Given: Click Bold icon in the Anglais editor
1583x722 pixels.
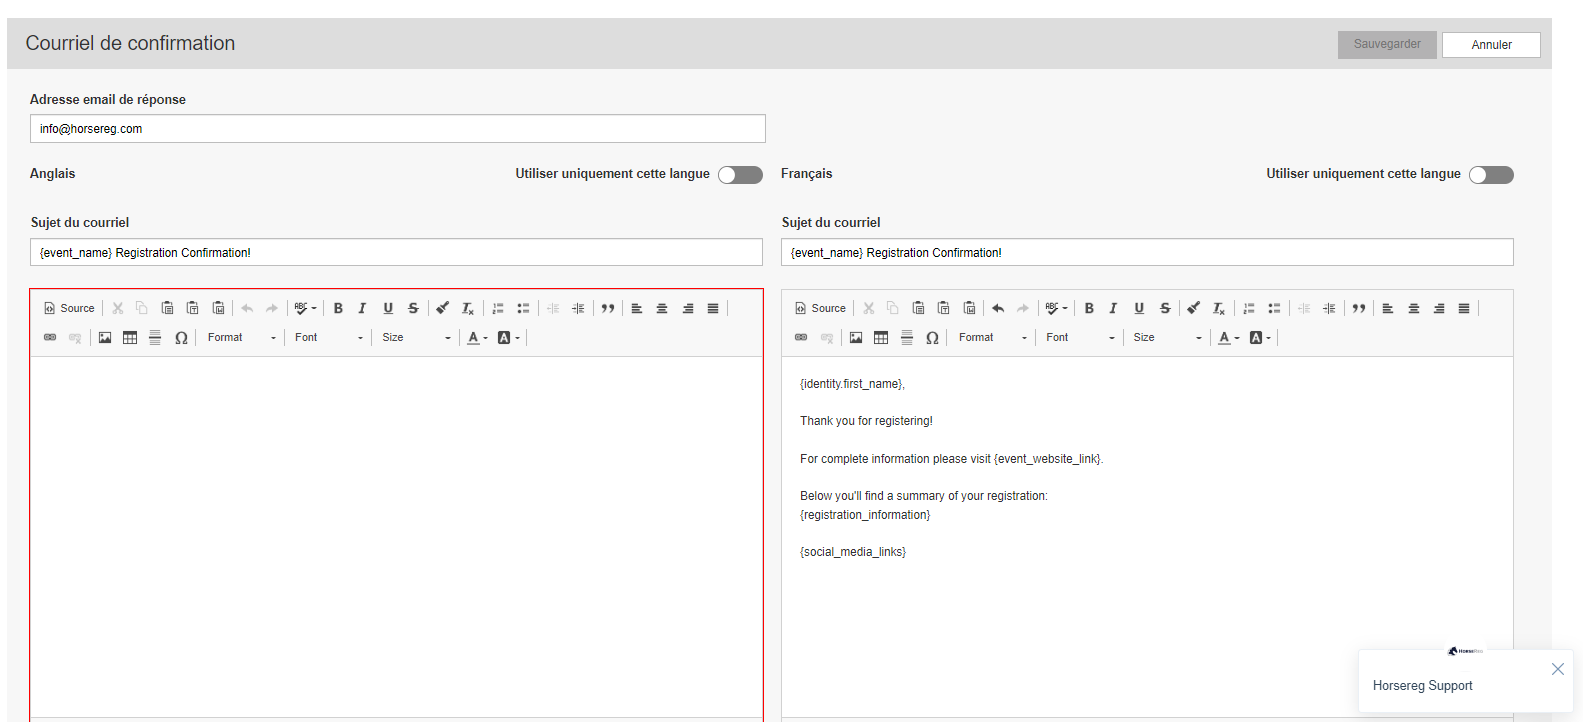Looking at the screenshot, I should (x=338, y=308).
